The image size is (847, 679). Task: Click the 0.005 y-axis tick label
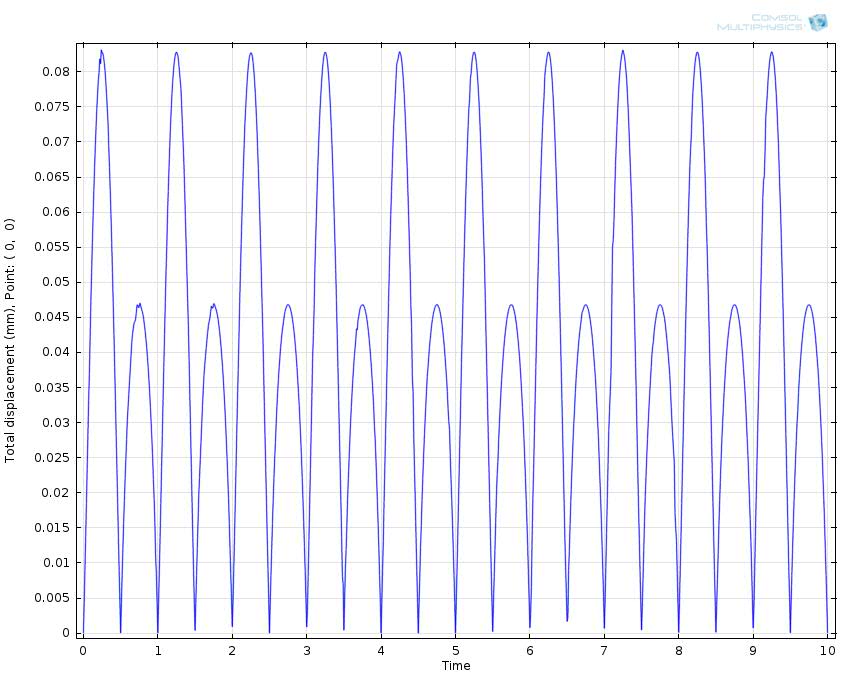coord(52,599)
